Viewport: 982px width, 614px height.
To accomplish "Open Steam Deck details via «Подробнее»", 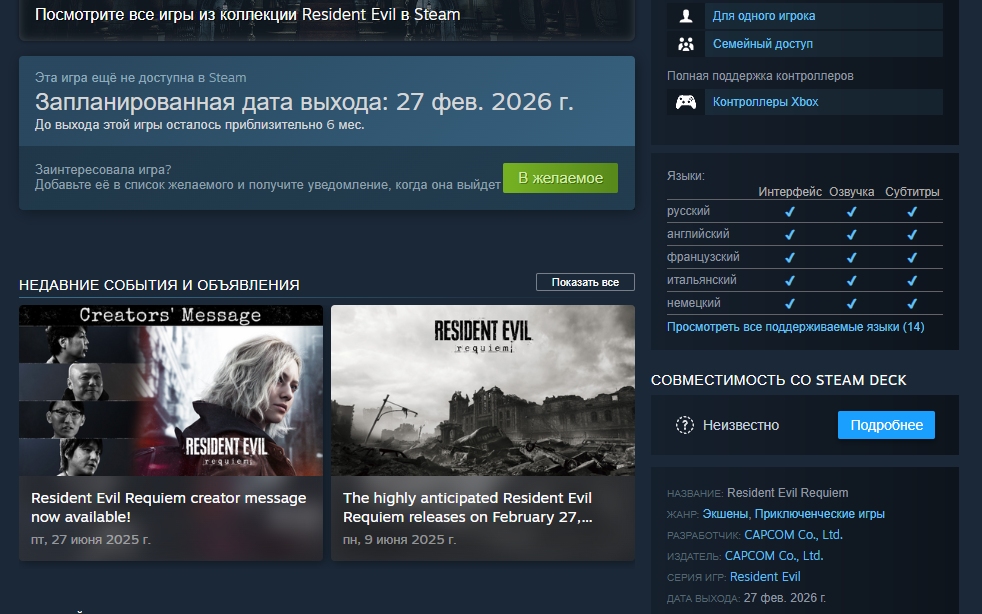I will (x=886, y=425).
